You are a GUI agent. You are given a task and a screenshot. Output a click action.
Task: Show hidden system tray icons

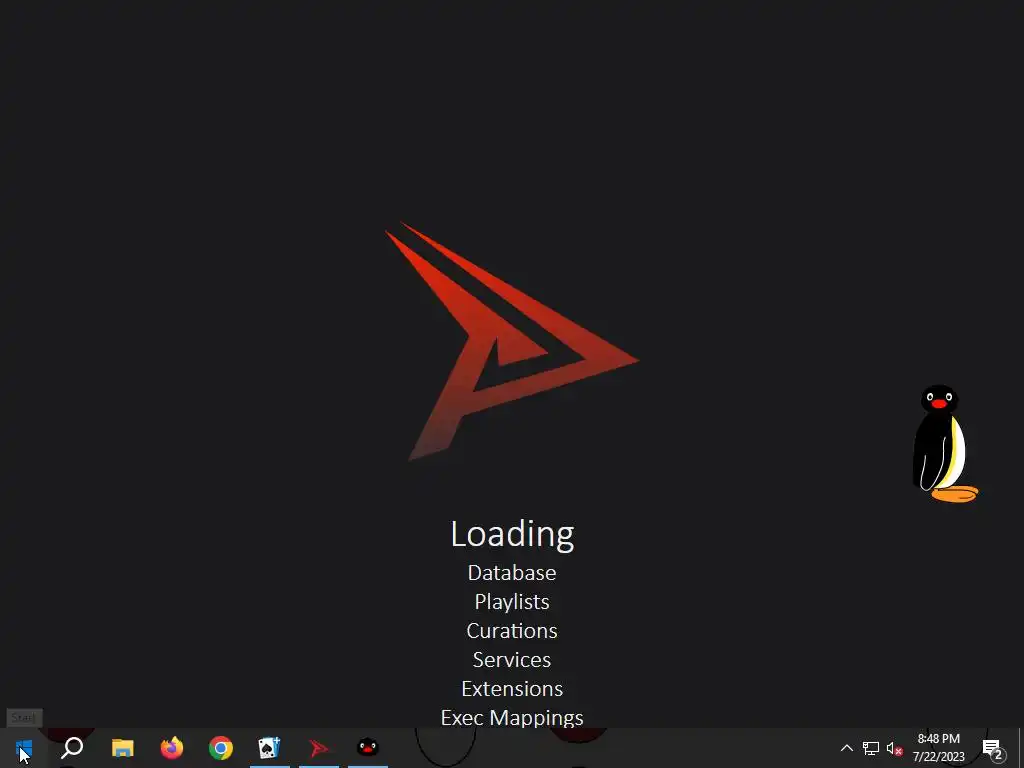(846, 748)
